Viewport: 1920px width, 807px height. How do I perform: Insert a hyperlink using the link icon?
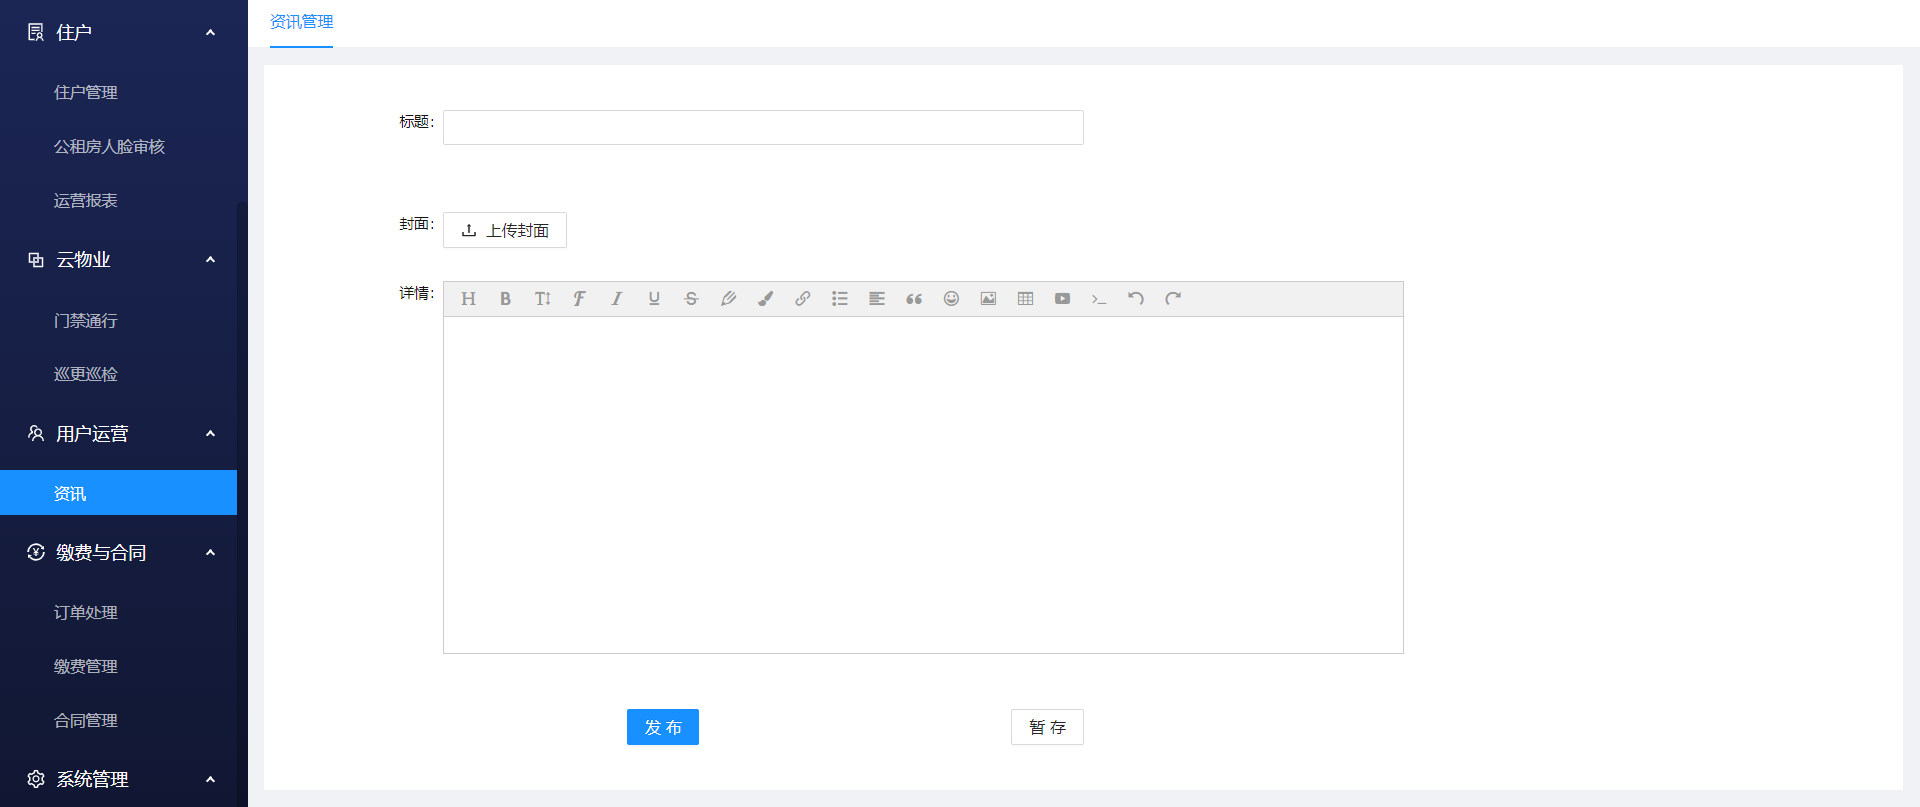(802, 299)
